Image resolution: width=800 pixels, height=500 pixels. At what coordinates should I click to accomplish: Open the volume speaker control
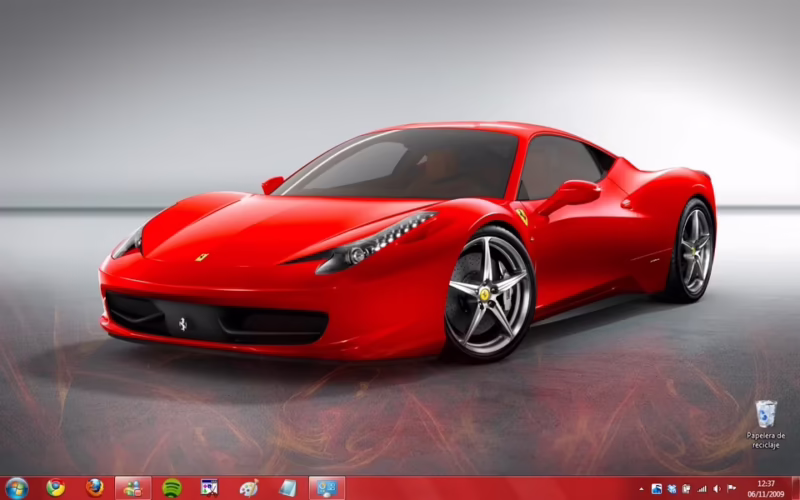pyautogui.click(x=717, y=488)
